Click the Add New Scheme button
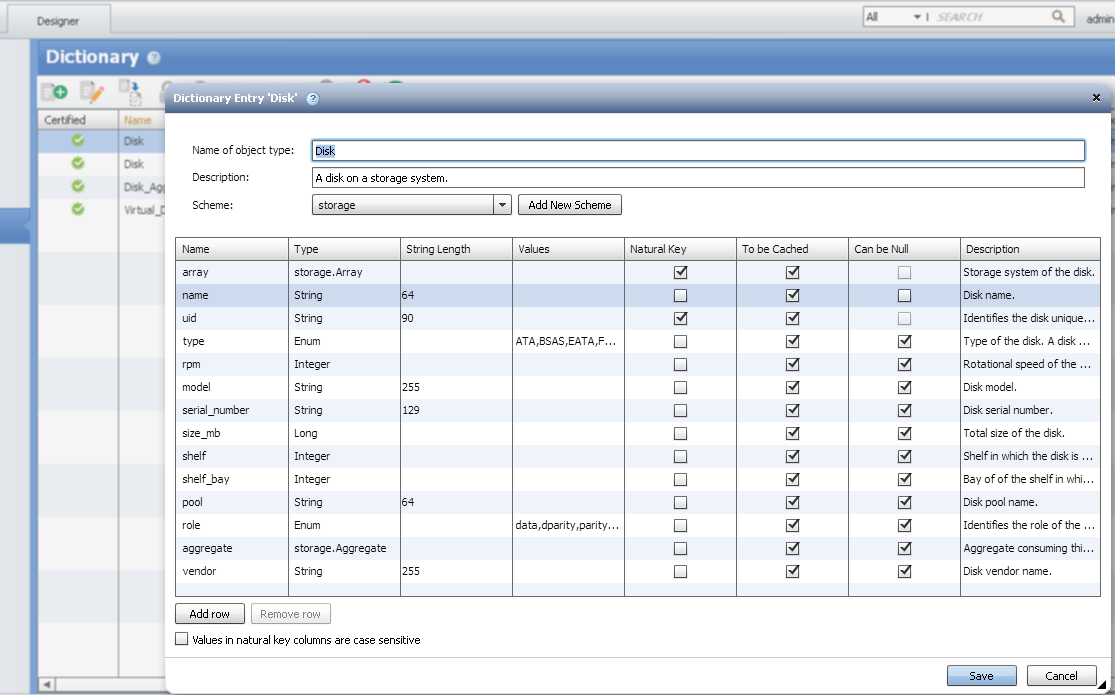Viewport: 1115px width, 695px height. (569, 205)
